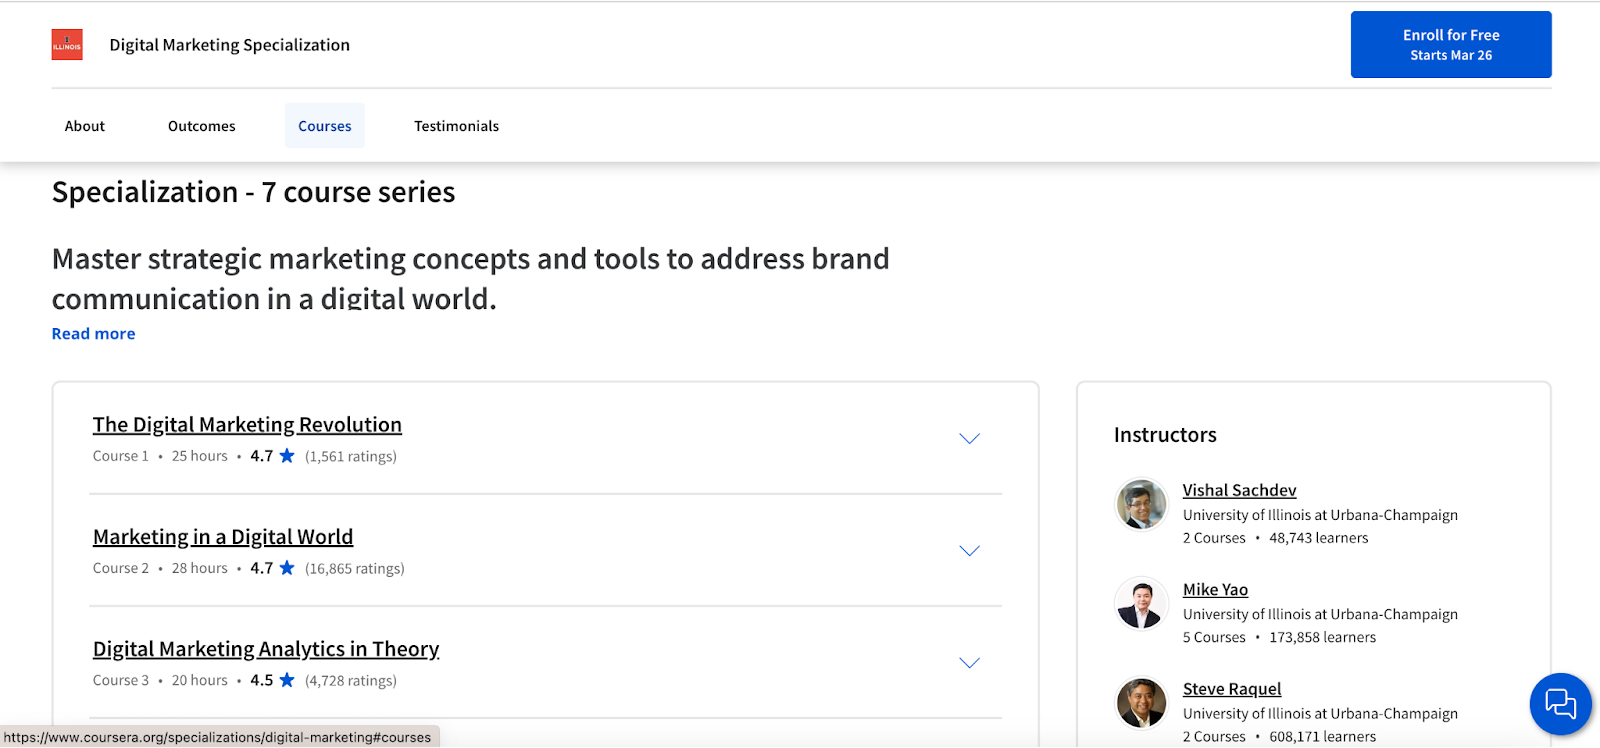Image resolution: width=1600 pixels, height=748 pixels.
Task: Click the Enroll for Free button
Action: click(x=1450, y=45)
